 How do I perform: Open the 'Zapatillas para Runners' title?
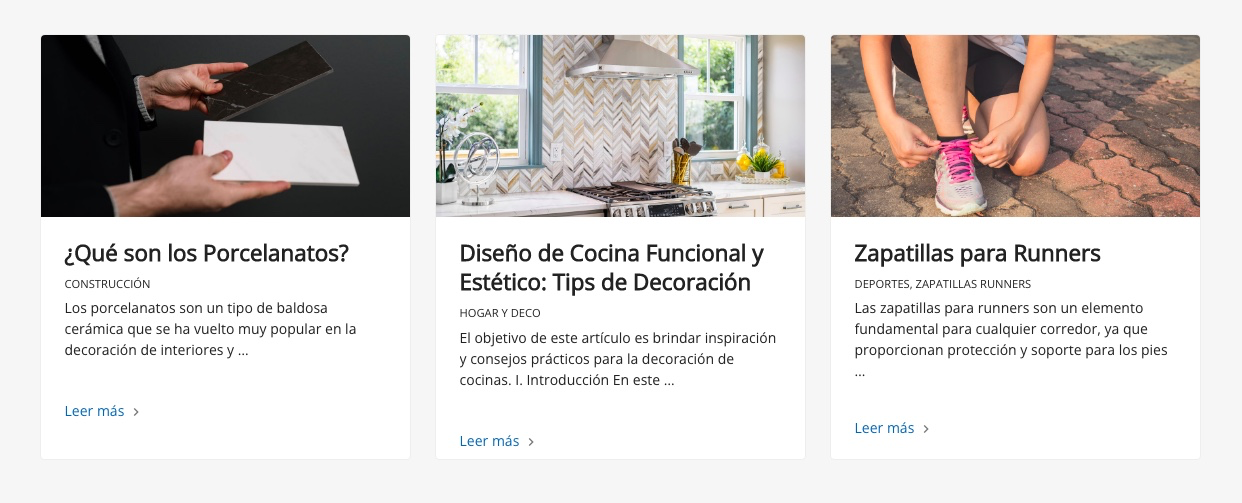pyautogui.click(x=977, y=253)
